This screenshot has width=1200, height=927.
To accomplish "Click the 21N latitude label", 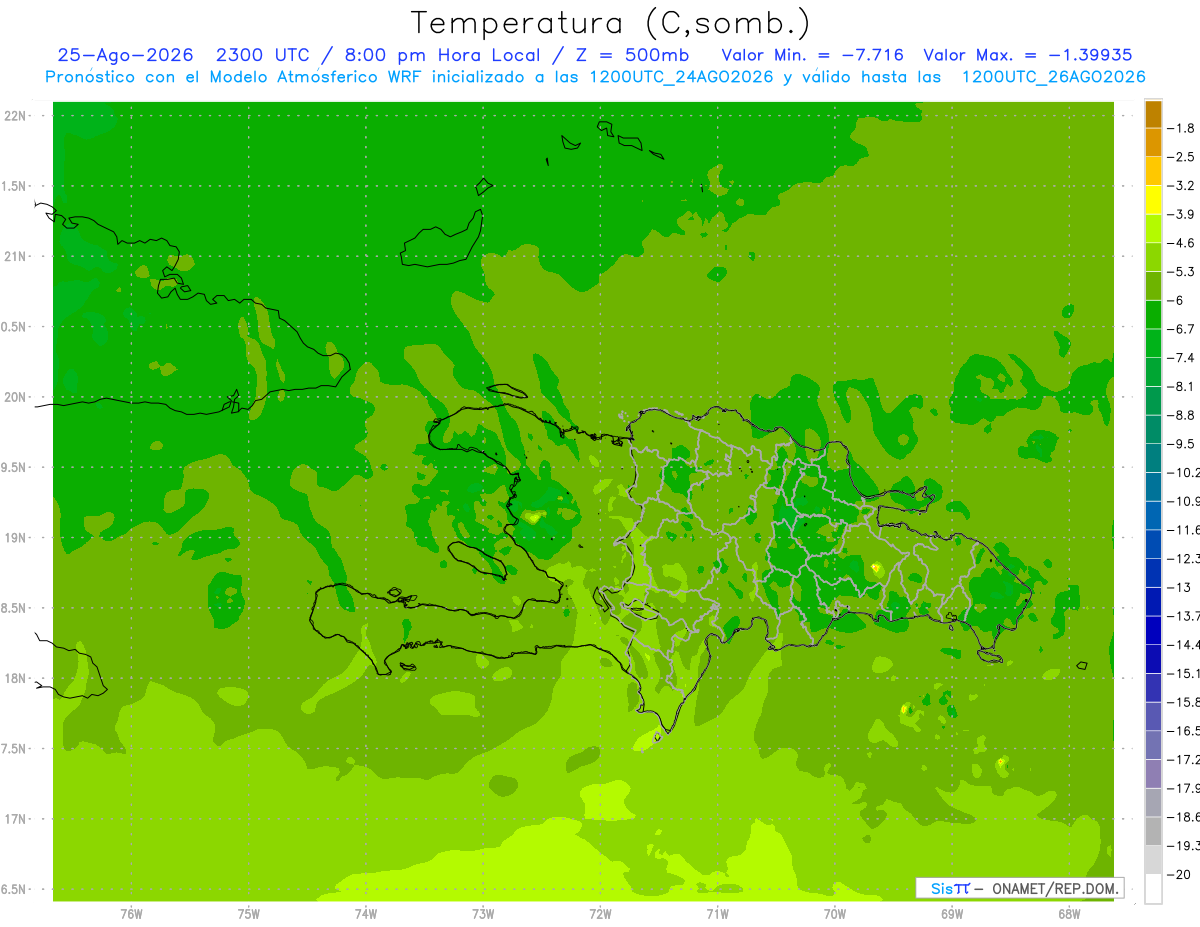I will (16, 256).
